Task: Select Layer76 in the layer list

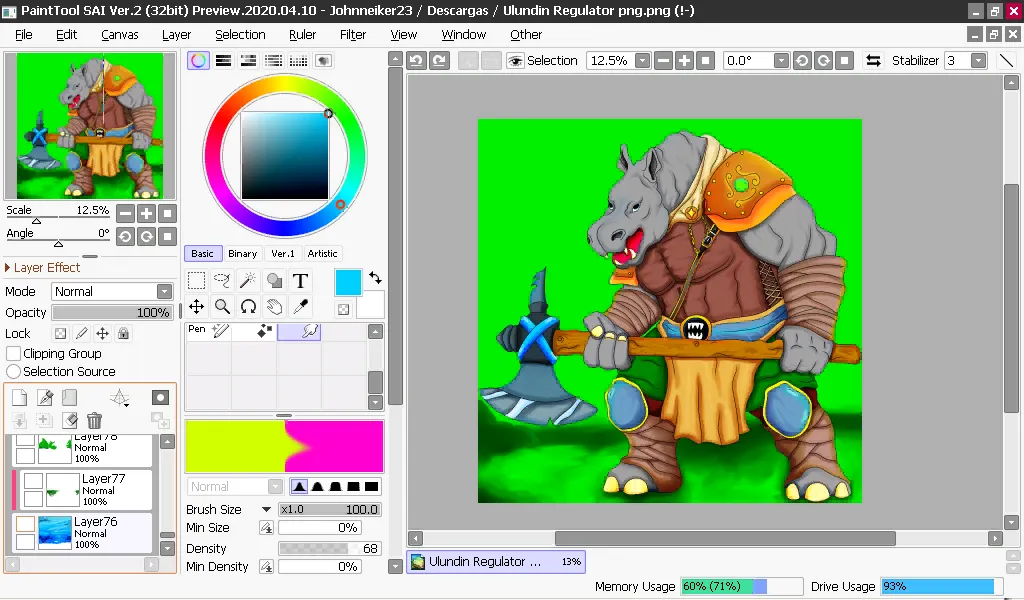Action: click(82, 532)
